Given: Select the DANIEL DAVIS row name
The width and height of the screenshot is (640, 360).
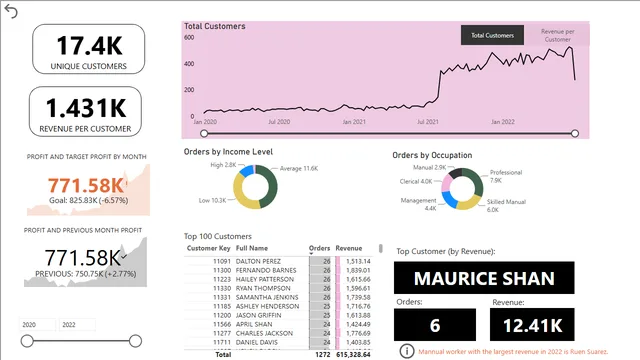Looking at the screenshot, I should (257, 342).
